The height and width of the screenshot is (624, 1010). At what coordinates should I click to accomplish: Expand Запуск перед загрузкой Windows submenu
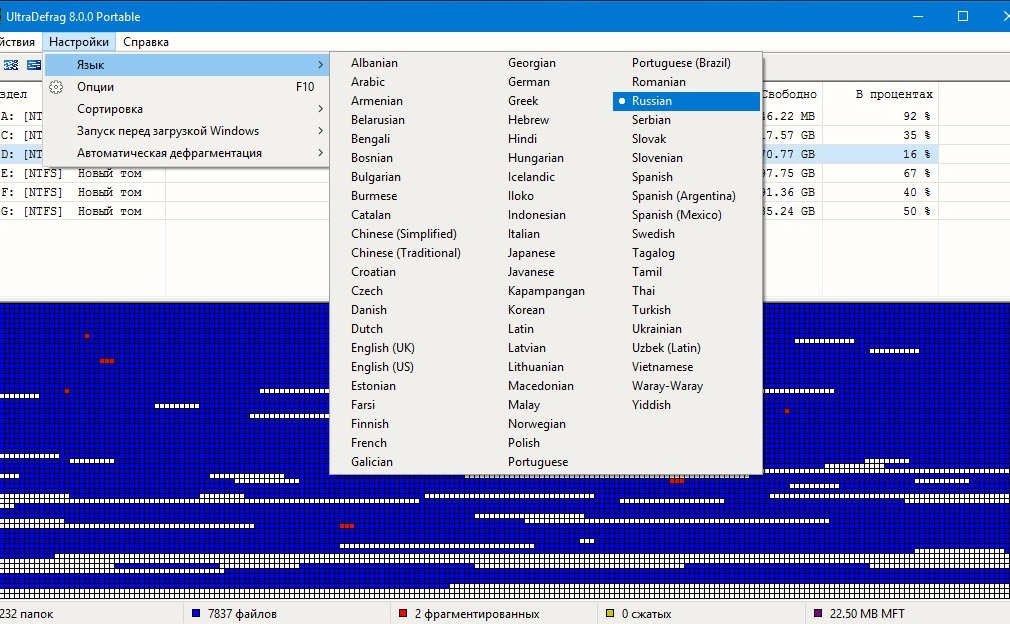pos(187,131)
